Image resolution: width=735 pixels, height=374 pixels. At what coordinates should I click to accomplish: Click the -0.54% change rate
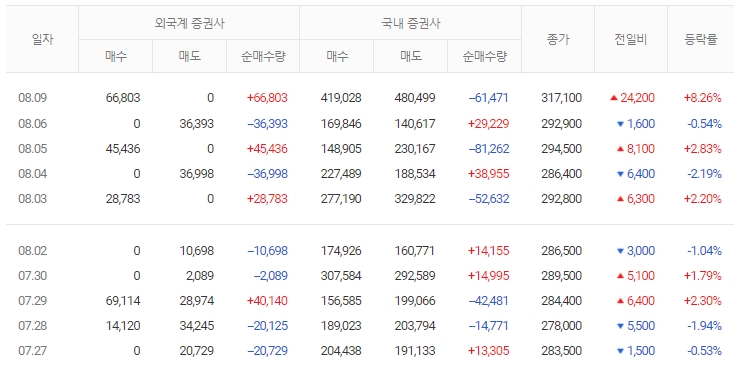click(x=704, y=124)
